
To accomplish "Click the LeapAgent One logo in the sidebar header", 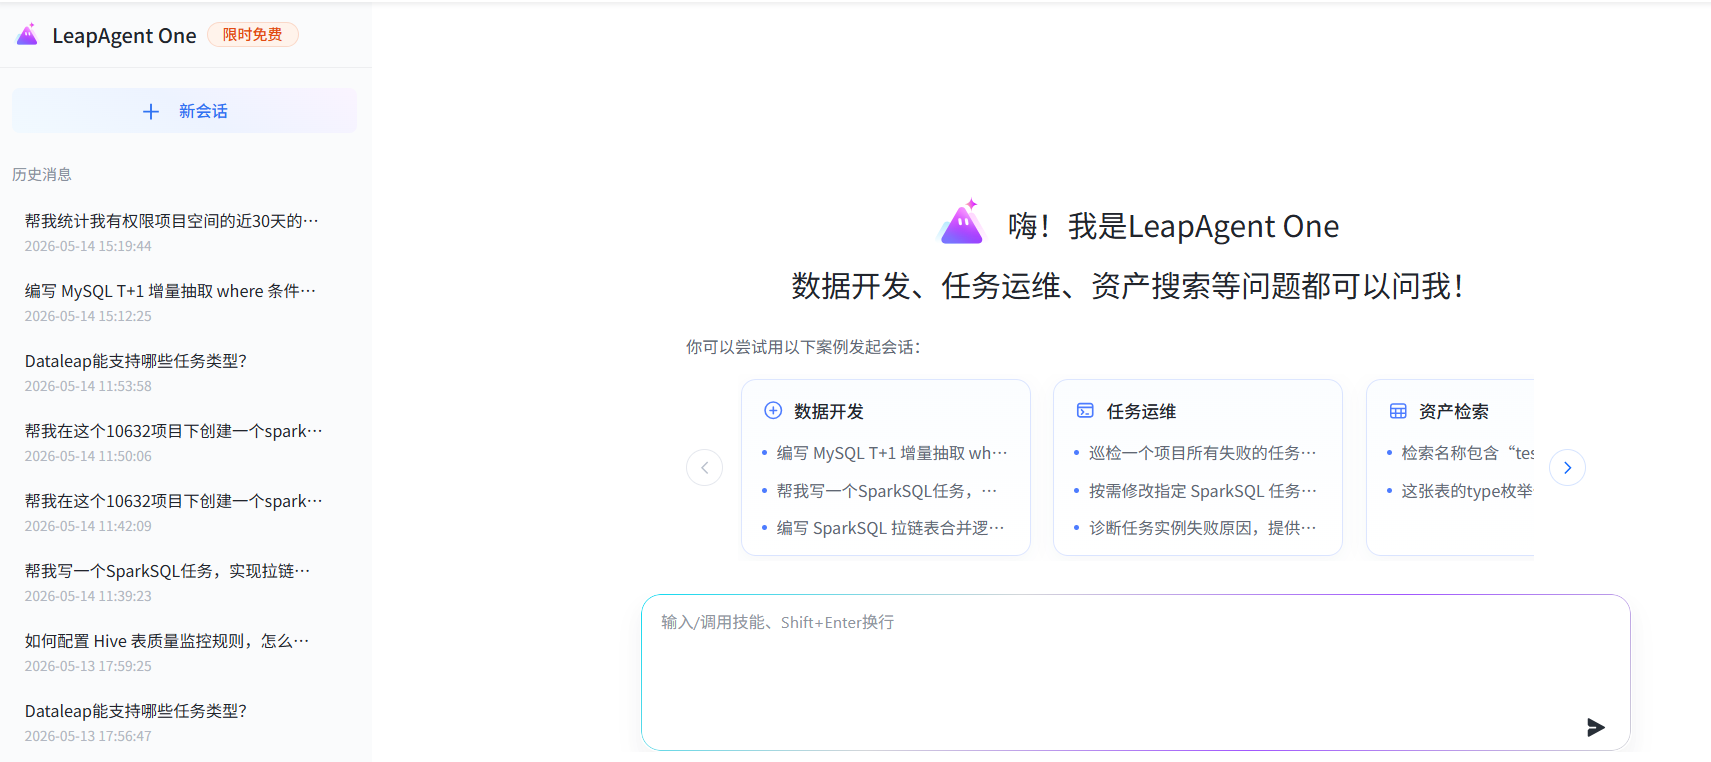I will 27,35.
